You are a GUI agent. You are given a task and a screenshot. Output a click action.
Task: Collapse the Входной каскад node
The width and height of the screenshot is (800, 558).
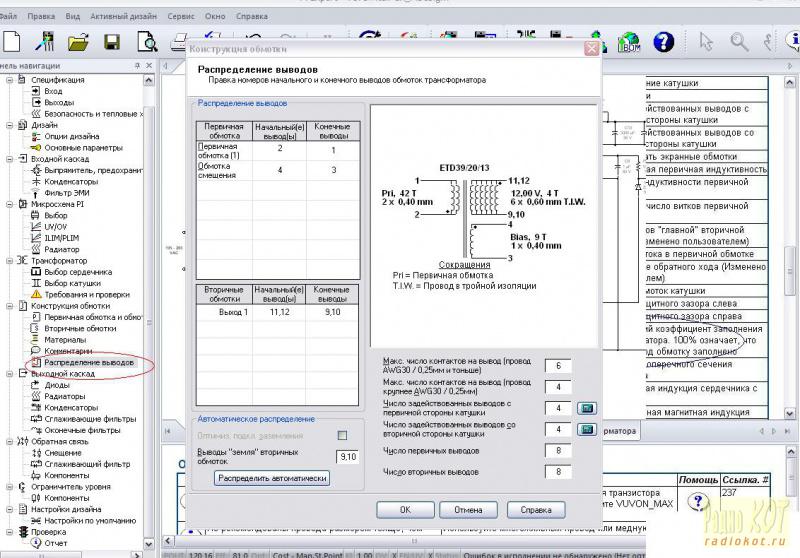point(9,159)
